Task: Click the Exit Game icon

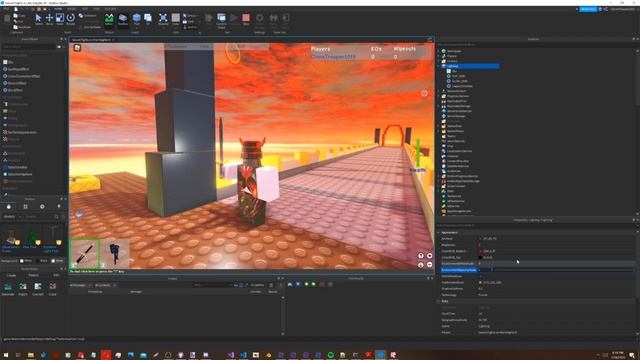Action: point(286,19)
